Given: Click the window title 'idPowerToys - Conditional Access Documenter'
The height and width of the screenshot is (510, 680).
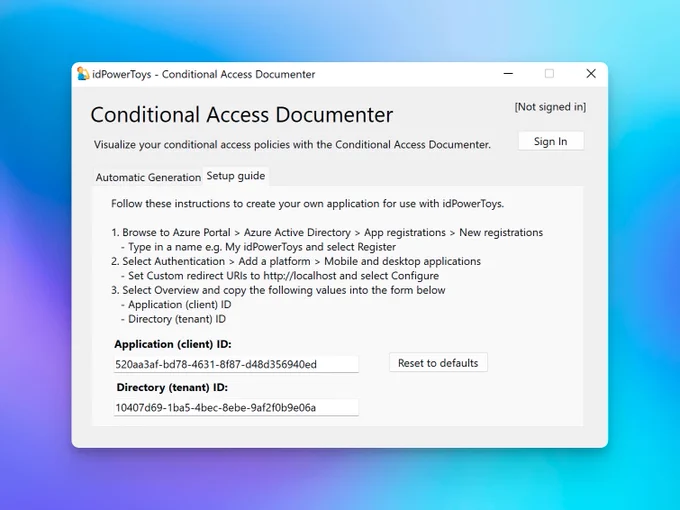Looking at the screenshot, I should (x=203, y=74).
